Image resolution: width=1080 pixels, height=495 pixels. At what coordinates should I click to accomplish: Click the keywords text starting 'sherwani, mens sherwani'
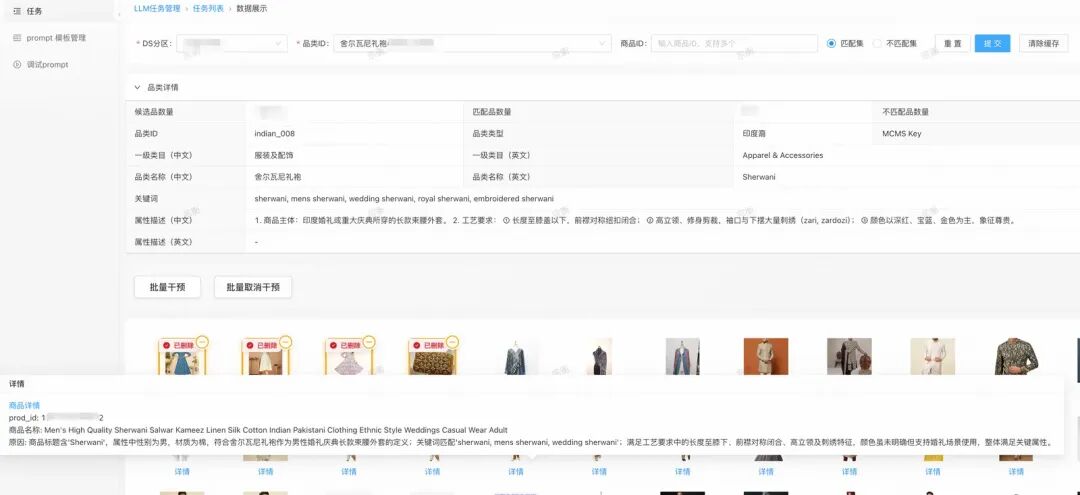tap(404, 199)
